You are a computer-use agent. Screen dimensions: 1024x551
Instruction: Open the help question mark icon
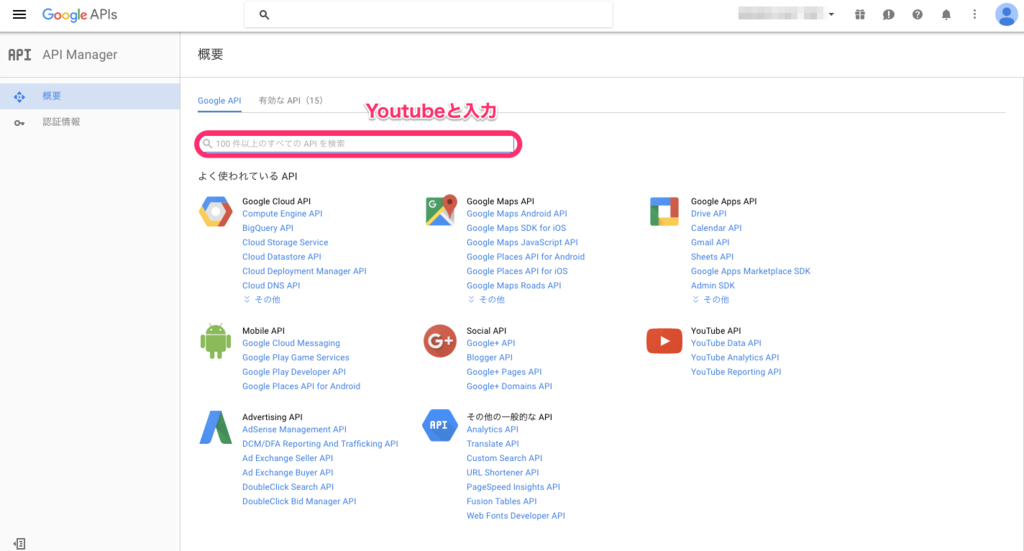[x=918, y=14]
